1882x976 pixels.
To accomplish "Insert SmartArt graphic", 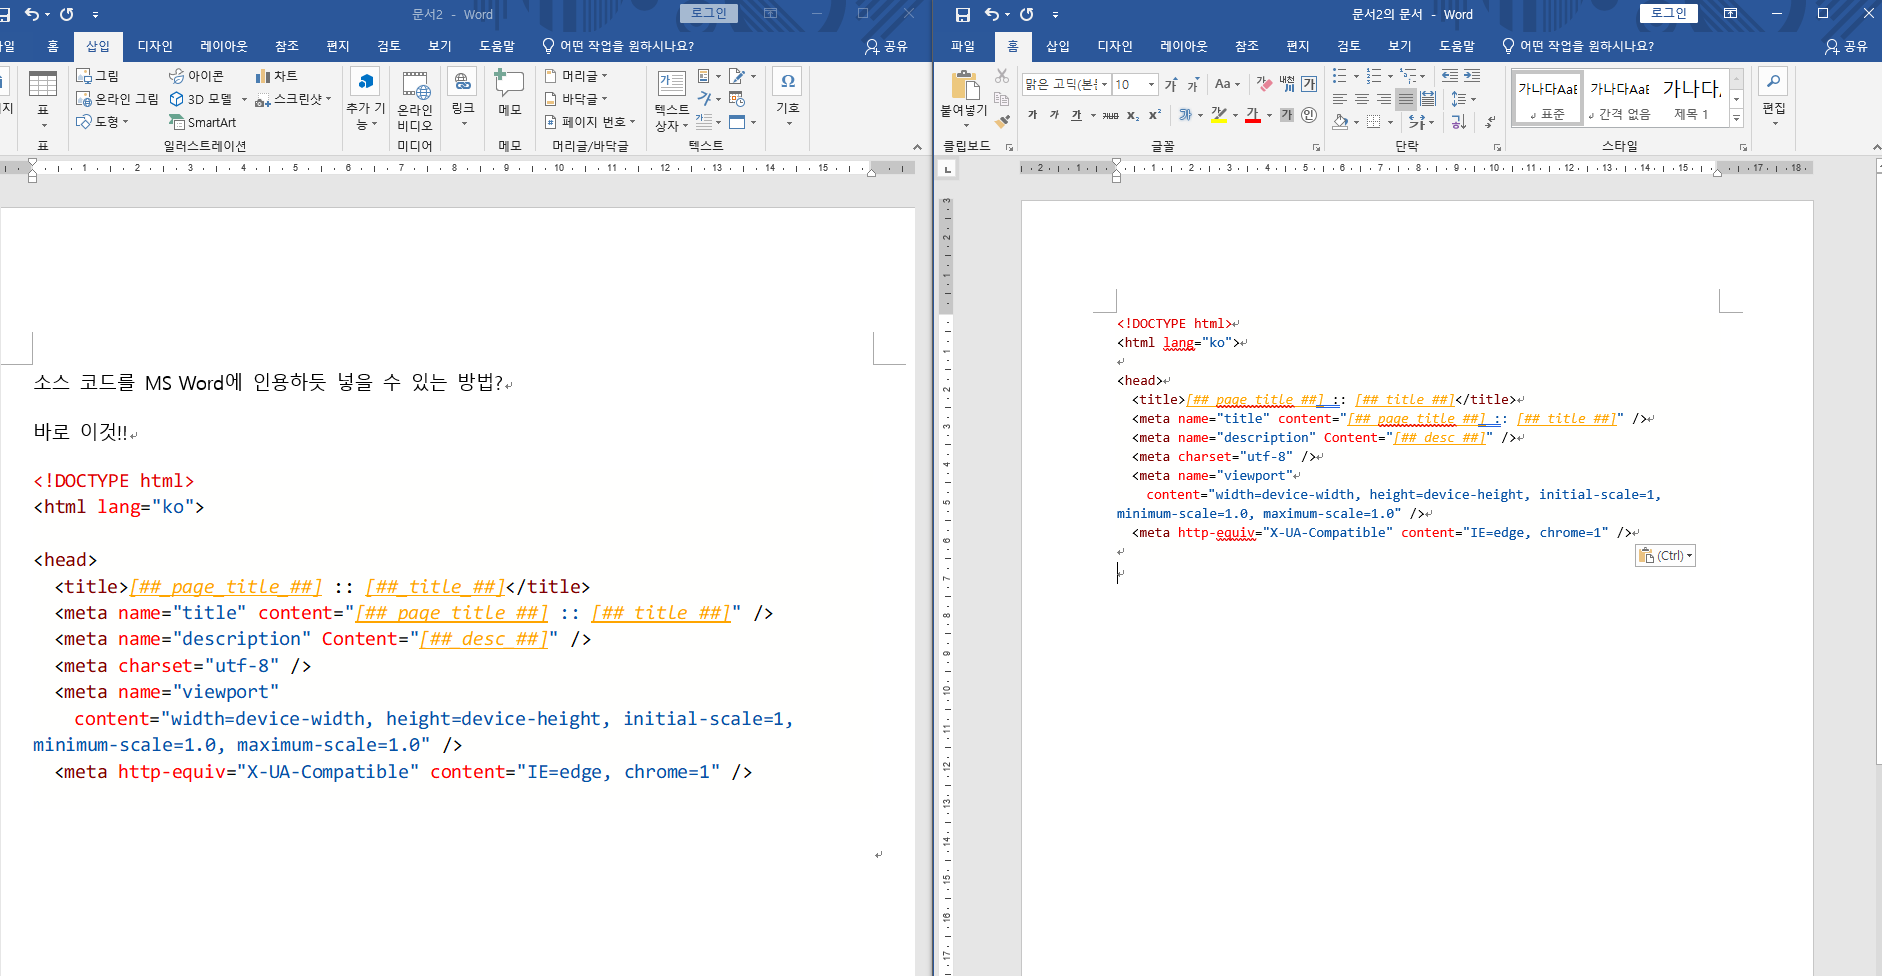I will [x=203, y=122].
